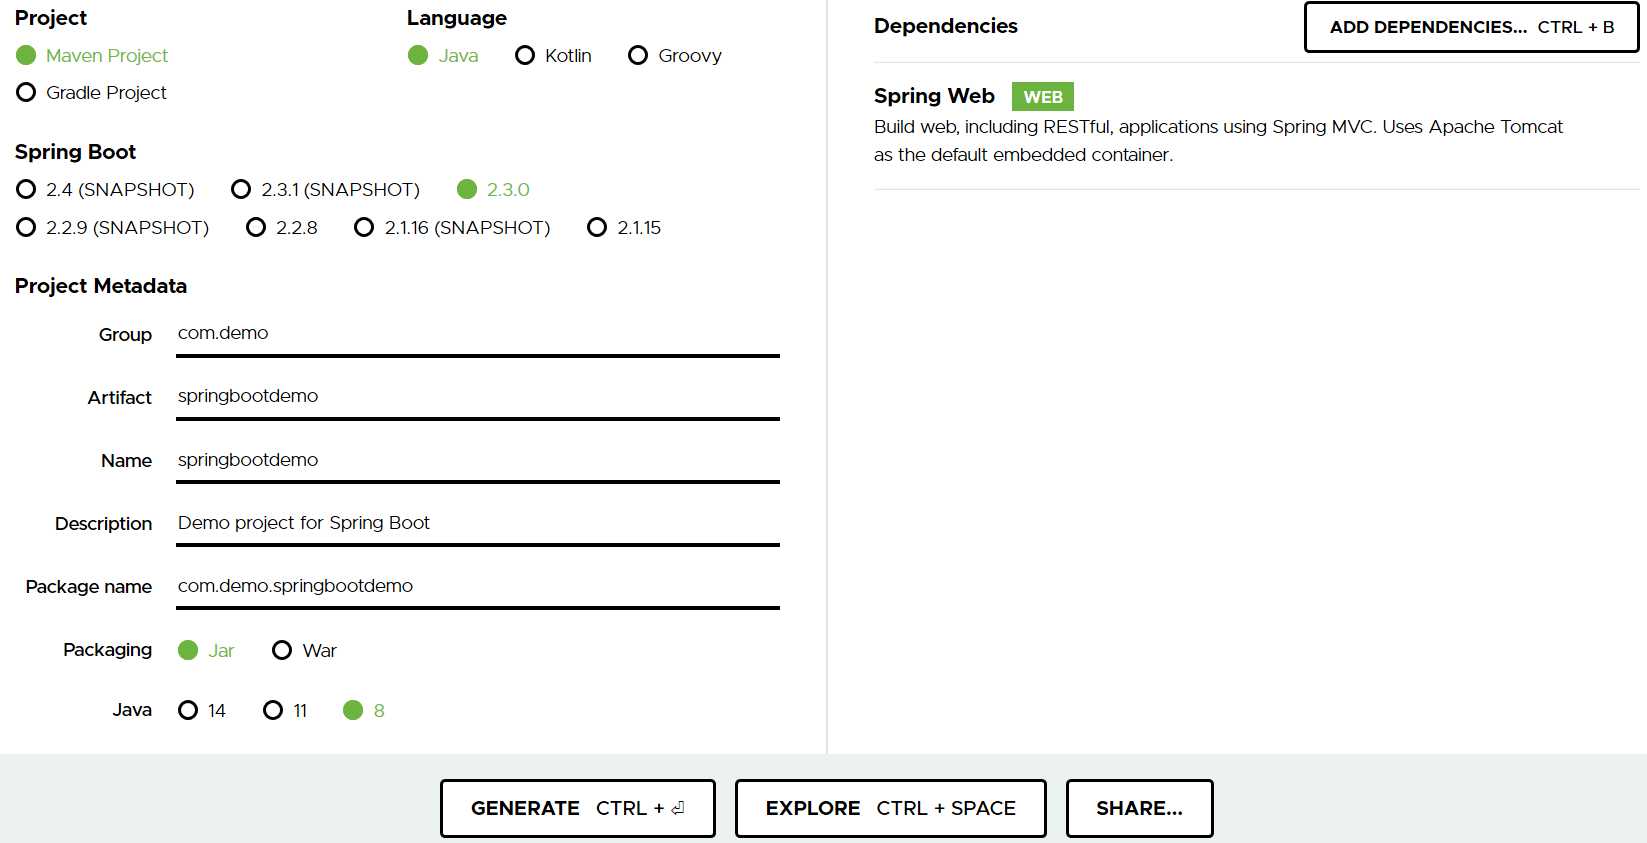This screenshot has height=843, width=1647.
Task: Select Spring Boot 2.1.15
Action: (x=624, y=228)
